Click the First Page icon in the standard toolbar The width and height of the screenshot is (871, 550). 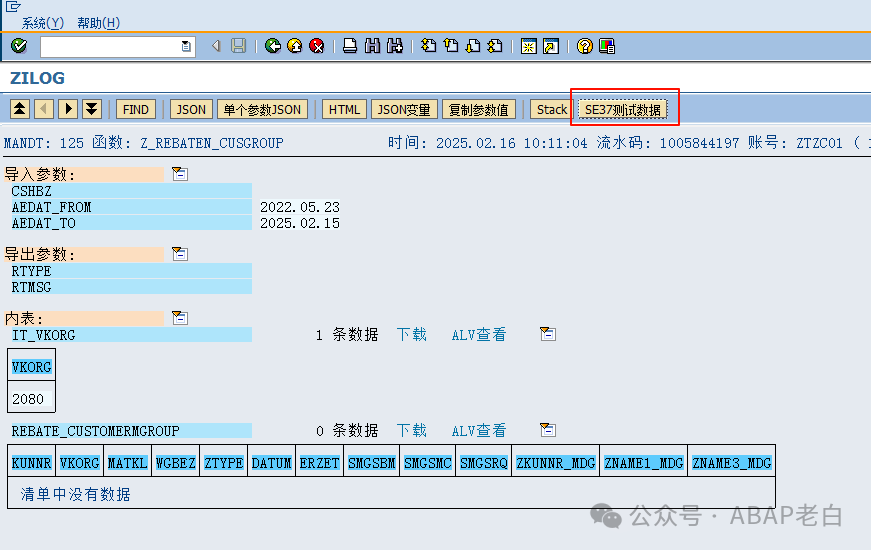point(428,46)
